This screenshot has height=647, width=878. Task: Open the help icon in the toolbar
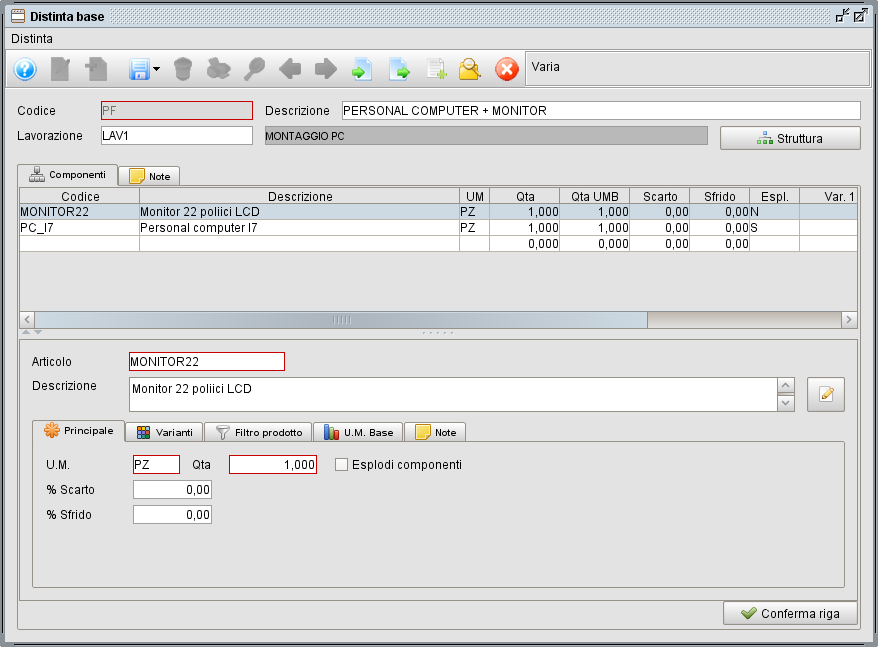[x=24, y=69]
